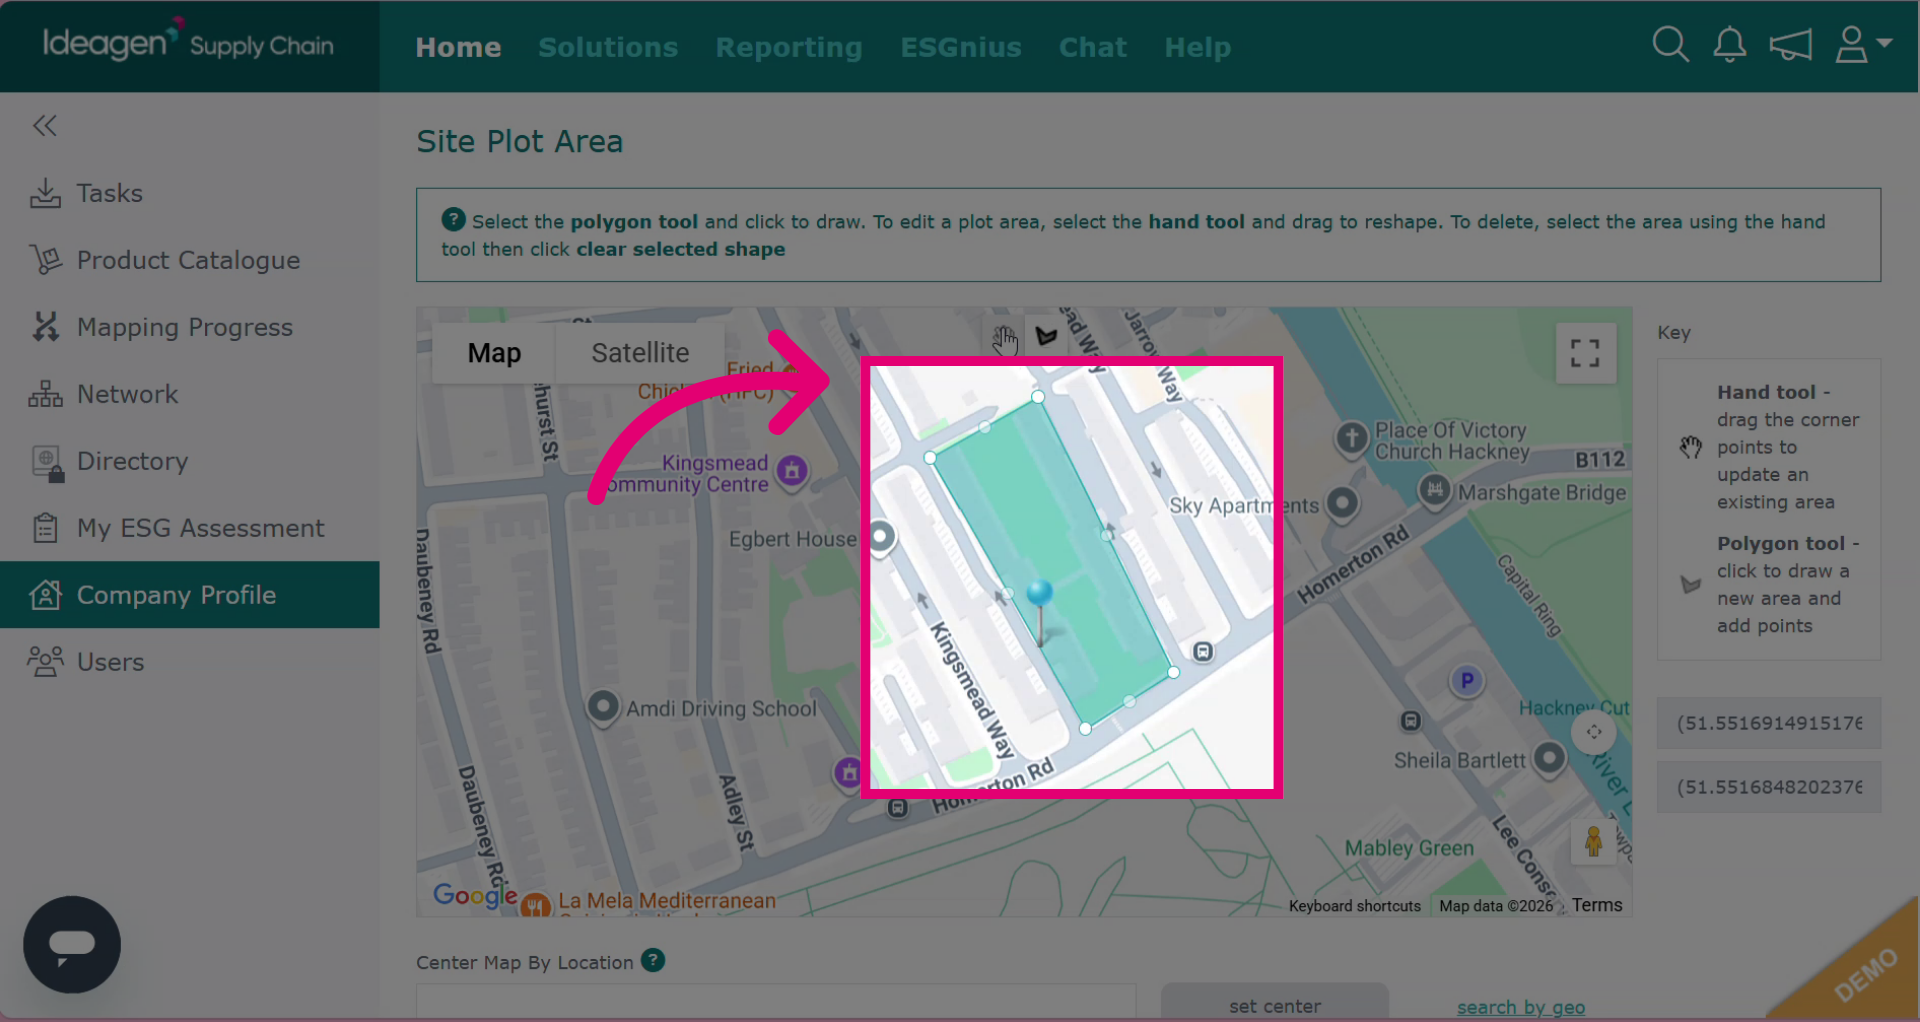Open the map camera controls button
Viewport: 1920px width, 1022px height.
click(1594, 732)
